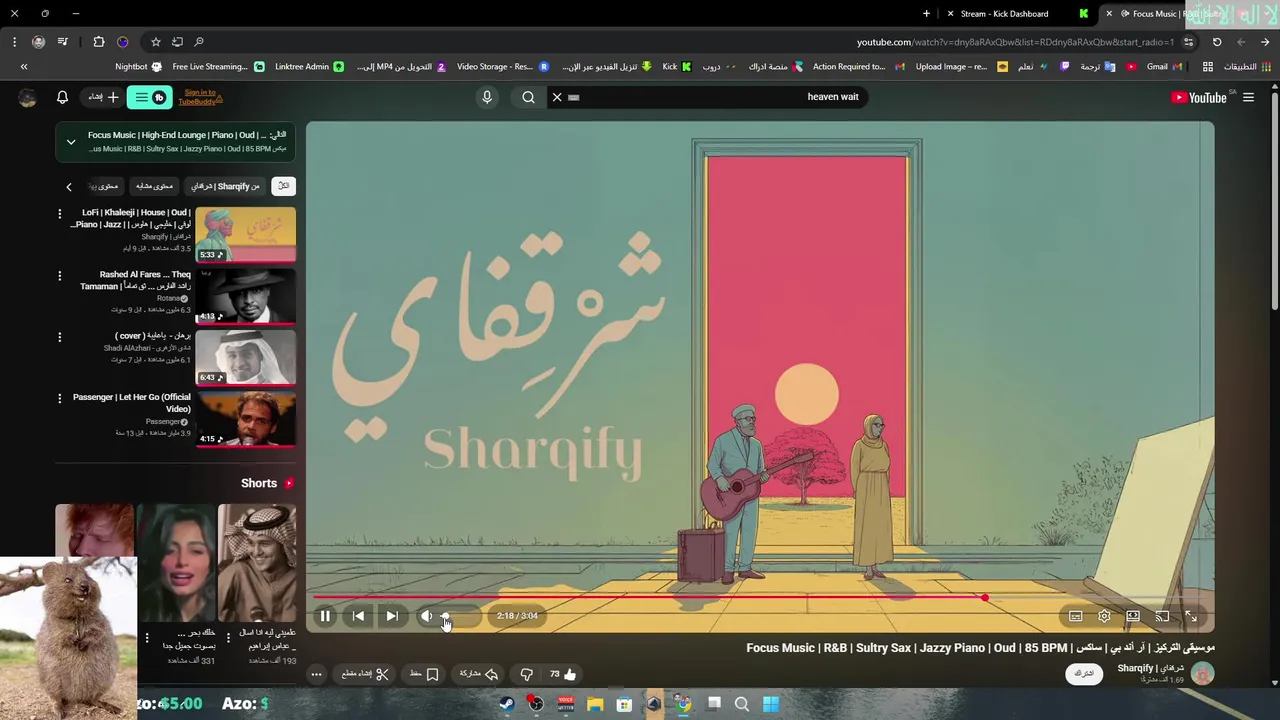Run search with the magnifier button
The width and height of the screenshot is (1280, 720).
(528, 97)
